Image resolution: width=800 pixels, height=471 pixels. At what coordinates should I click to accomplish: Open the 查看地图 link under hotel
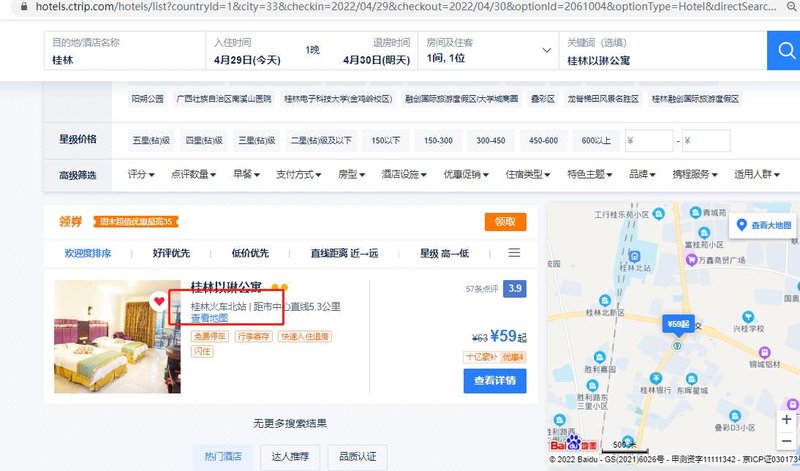[210, 318]
